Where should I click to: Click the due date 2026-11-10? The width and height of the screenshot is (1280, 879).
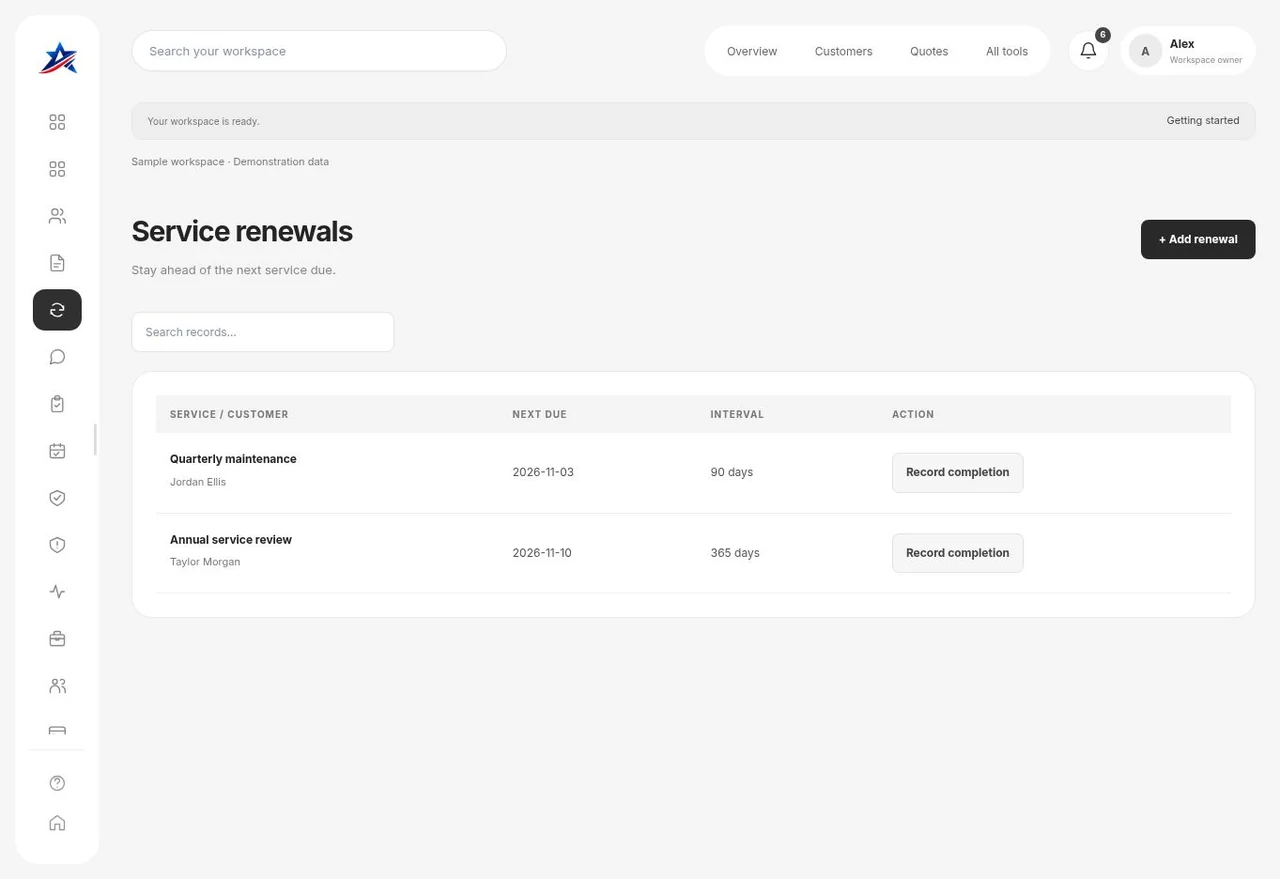click(x=542, y=553)
